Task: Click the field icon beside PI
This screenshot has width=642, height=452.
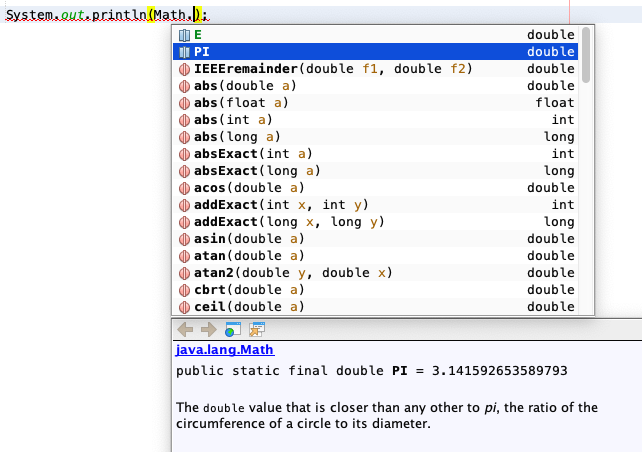Action: 184,52
